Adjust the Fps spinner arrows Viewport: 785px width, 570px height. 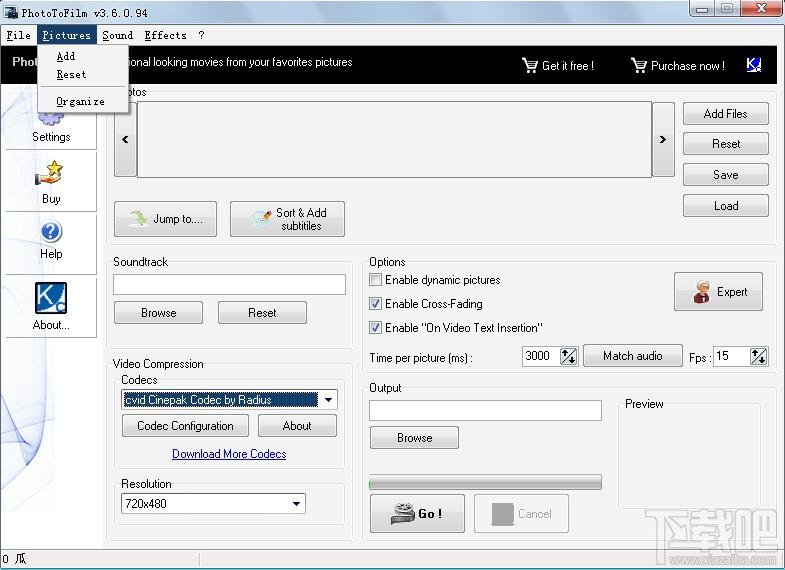click(x=758, y=356)
